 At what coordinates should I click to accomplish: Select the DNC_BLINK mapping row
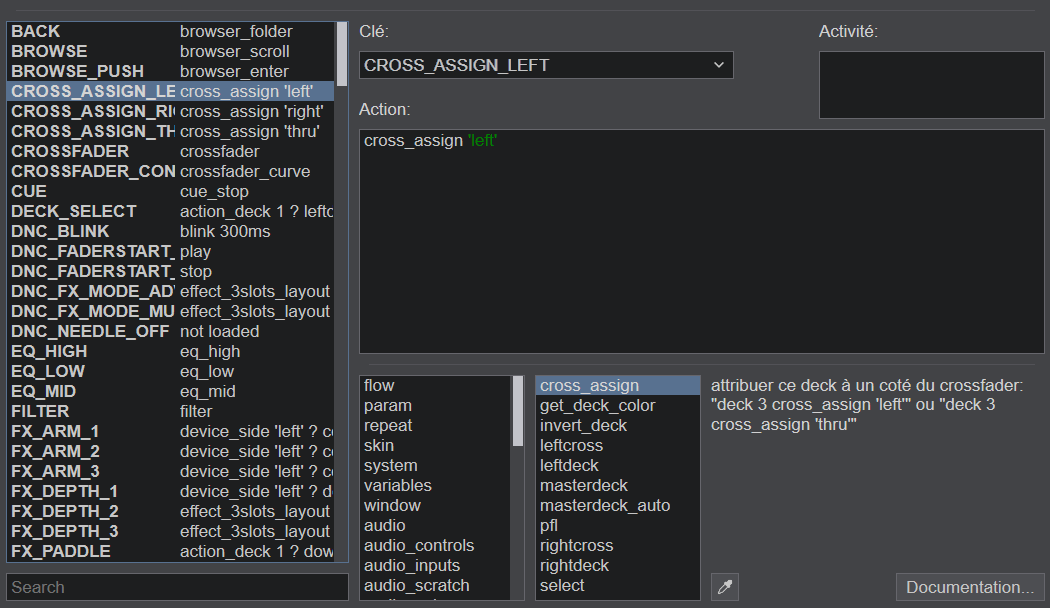[x=171, y=232]
